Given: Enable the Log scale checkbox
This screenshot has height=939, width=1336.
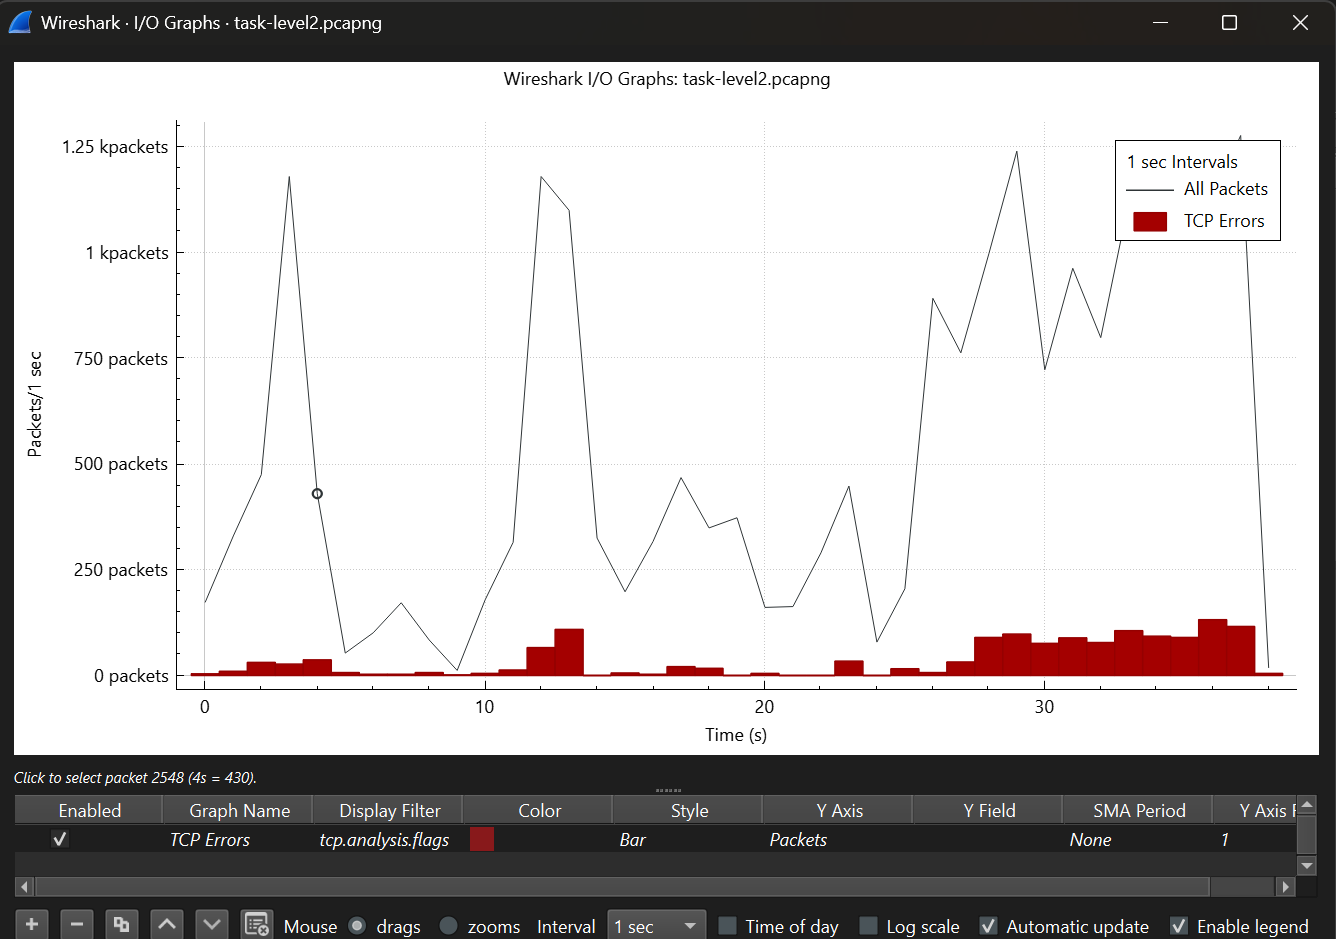Looking at the screenshot, I should click(x=869, y=926).
